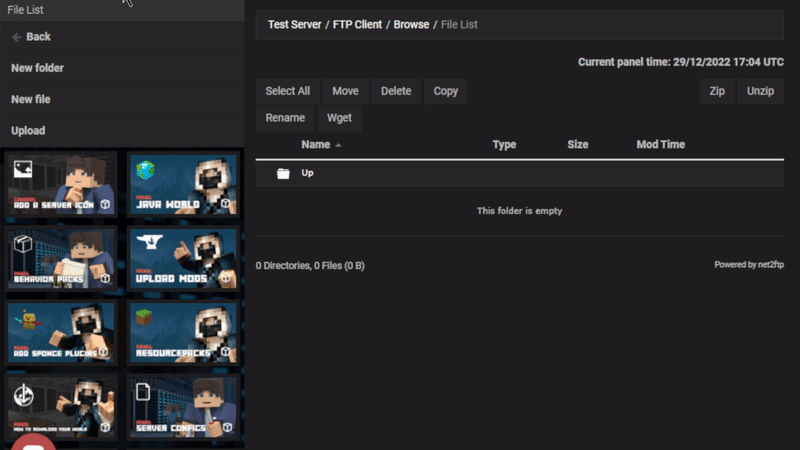This screenshot has height=450, width=800.
Task: Sort by the Size column header
Action: click(578, 145)
